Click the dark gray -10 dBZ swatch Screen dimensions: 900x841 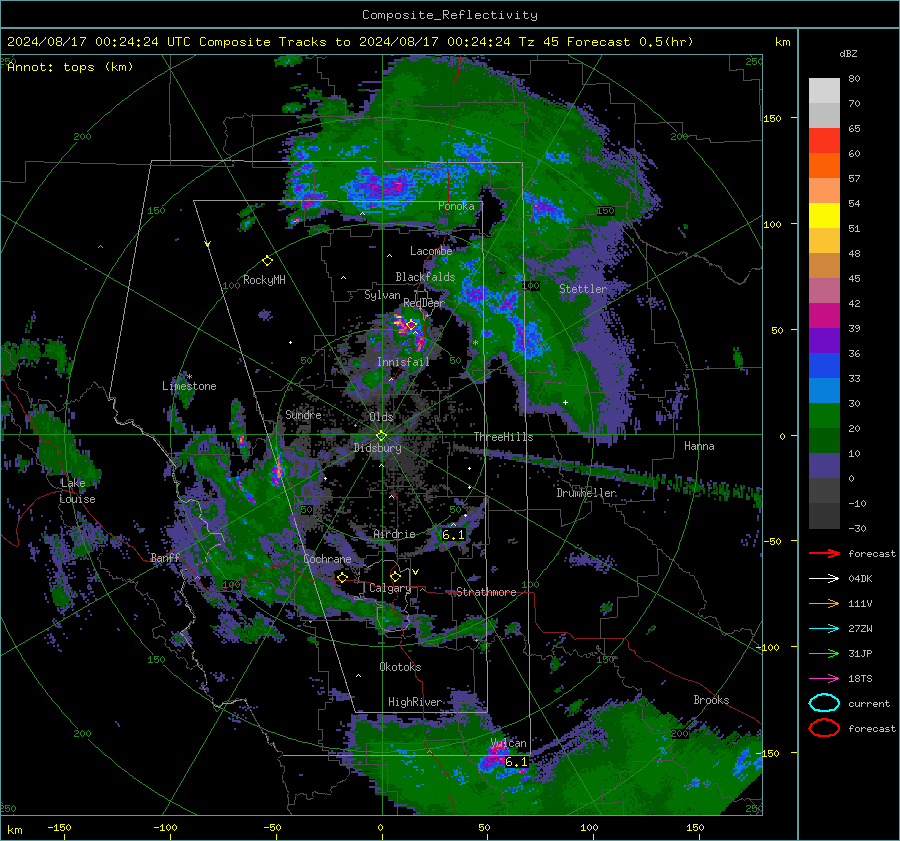pyautogui.click(x=824, y=515)
